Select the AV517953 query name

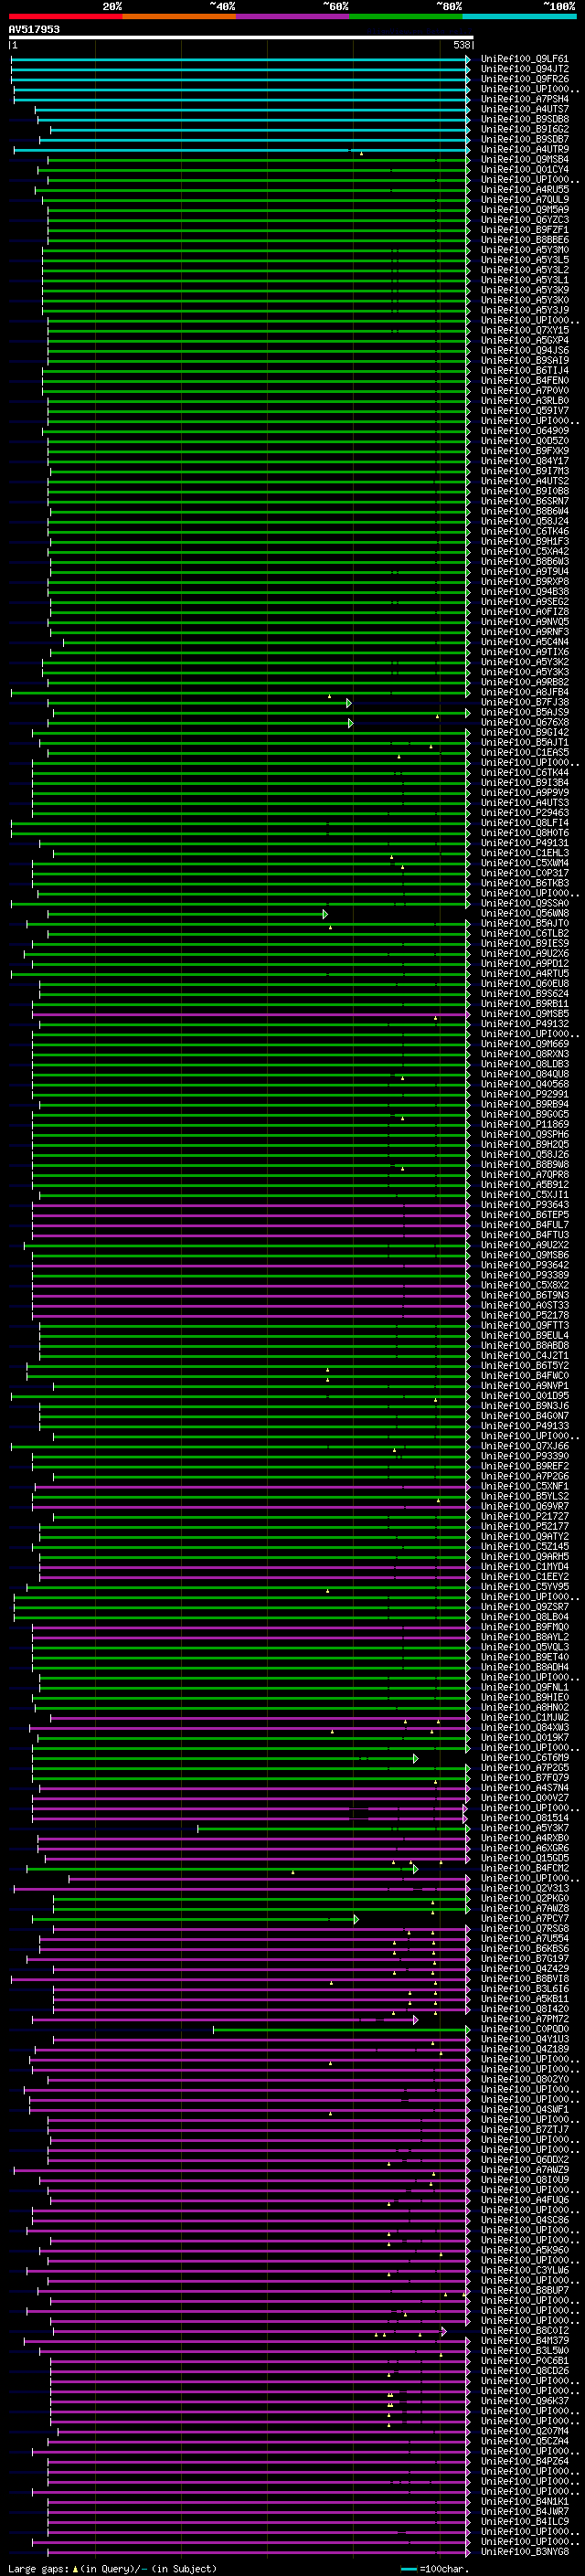pyautogui.click(x=34, y=29)
